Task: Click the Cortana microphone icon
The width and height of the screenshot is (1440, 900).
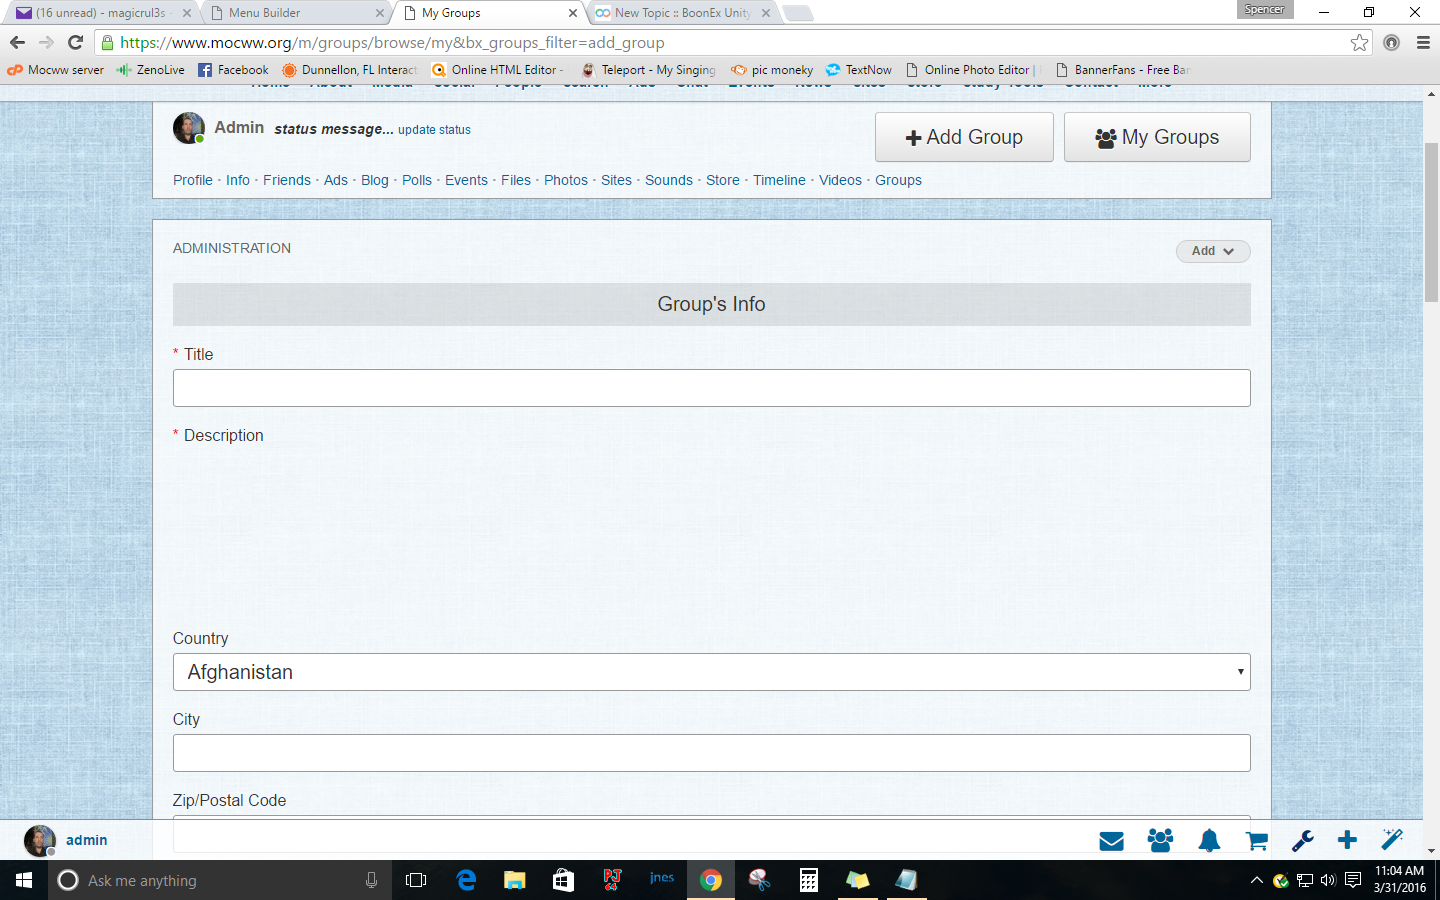Action: point(371,880)
